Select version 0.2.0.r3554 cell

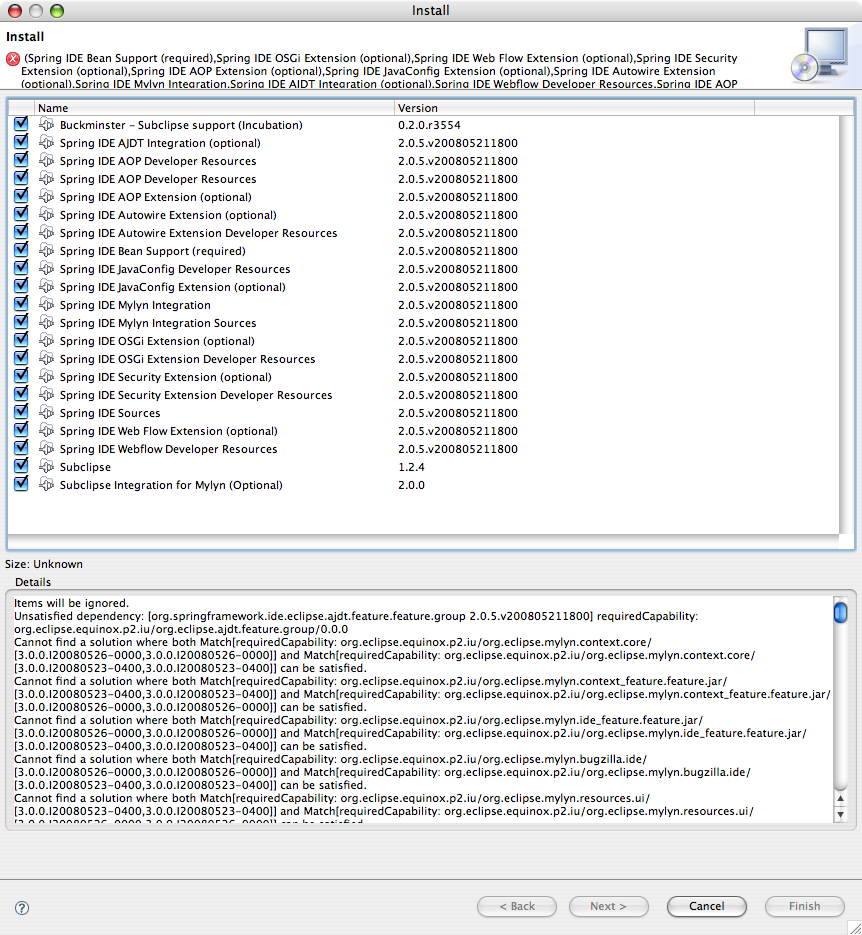click(x=429, y=125)
